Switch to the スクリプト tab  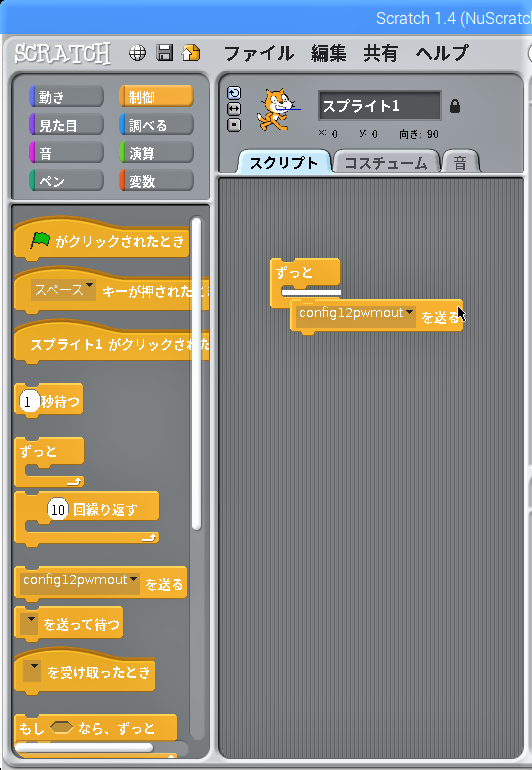284,163
